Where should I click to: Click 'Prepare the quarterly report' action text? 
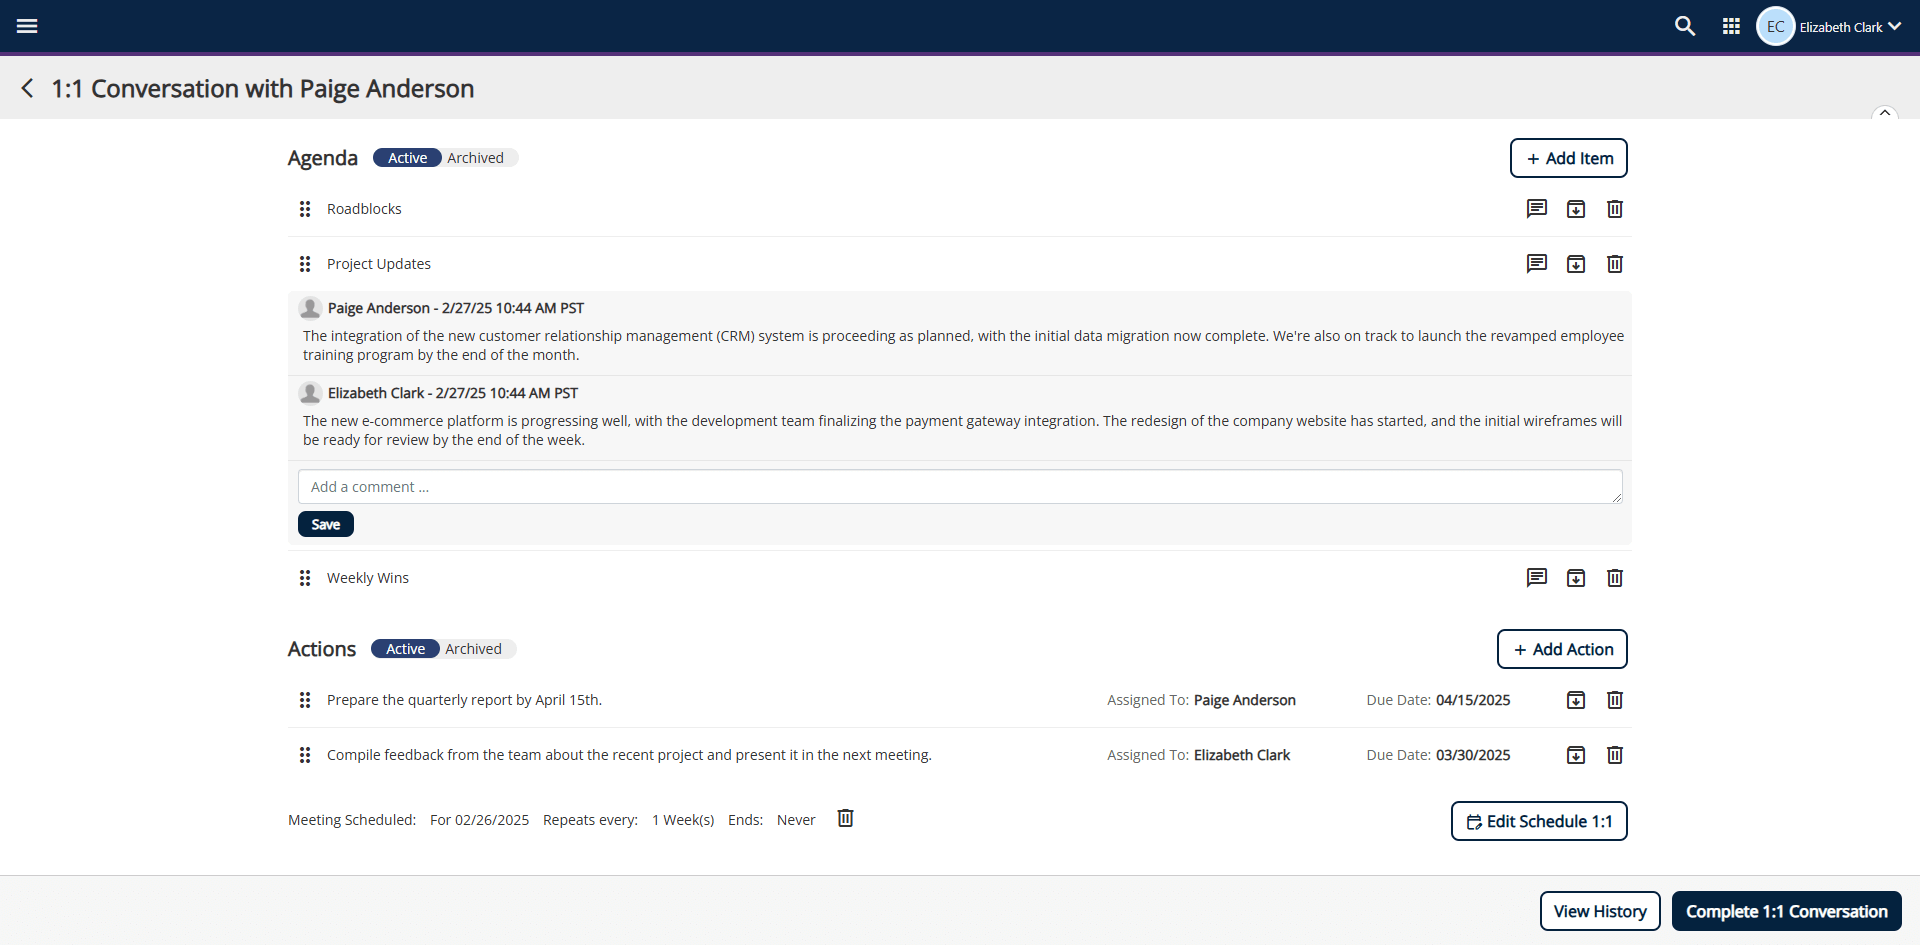pos(464,700)
